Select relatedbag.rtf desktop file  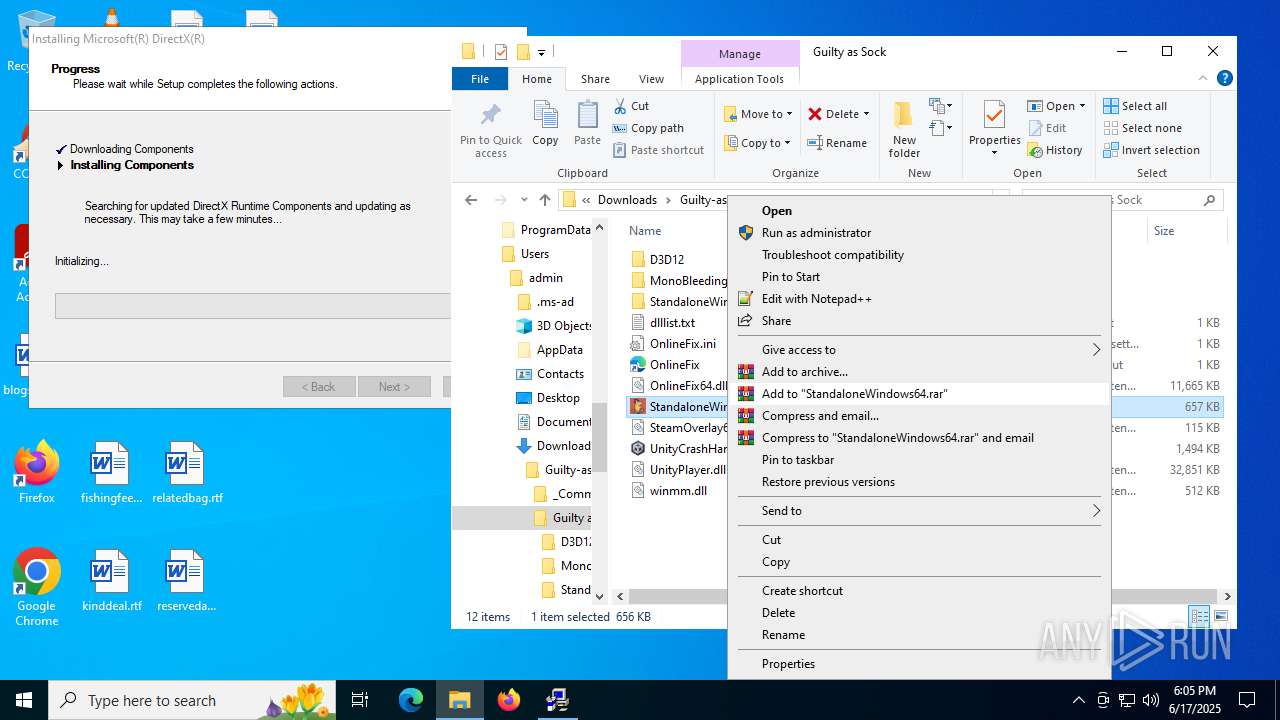coord(187,472)
